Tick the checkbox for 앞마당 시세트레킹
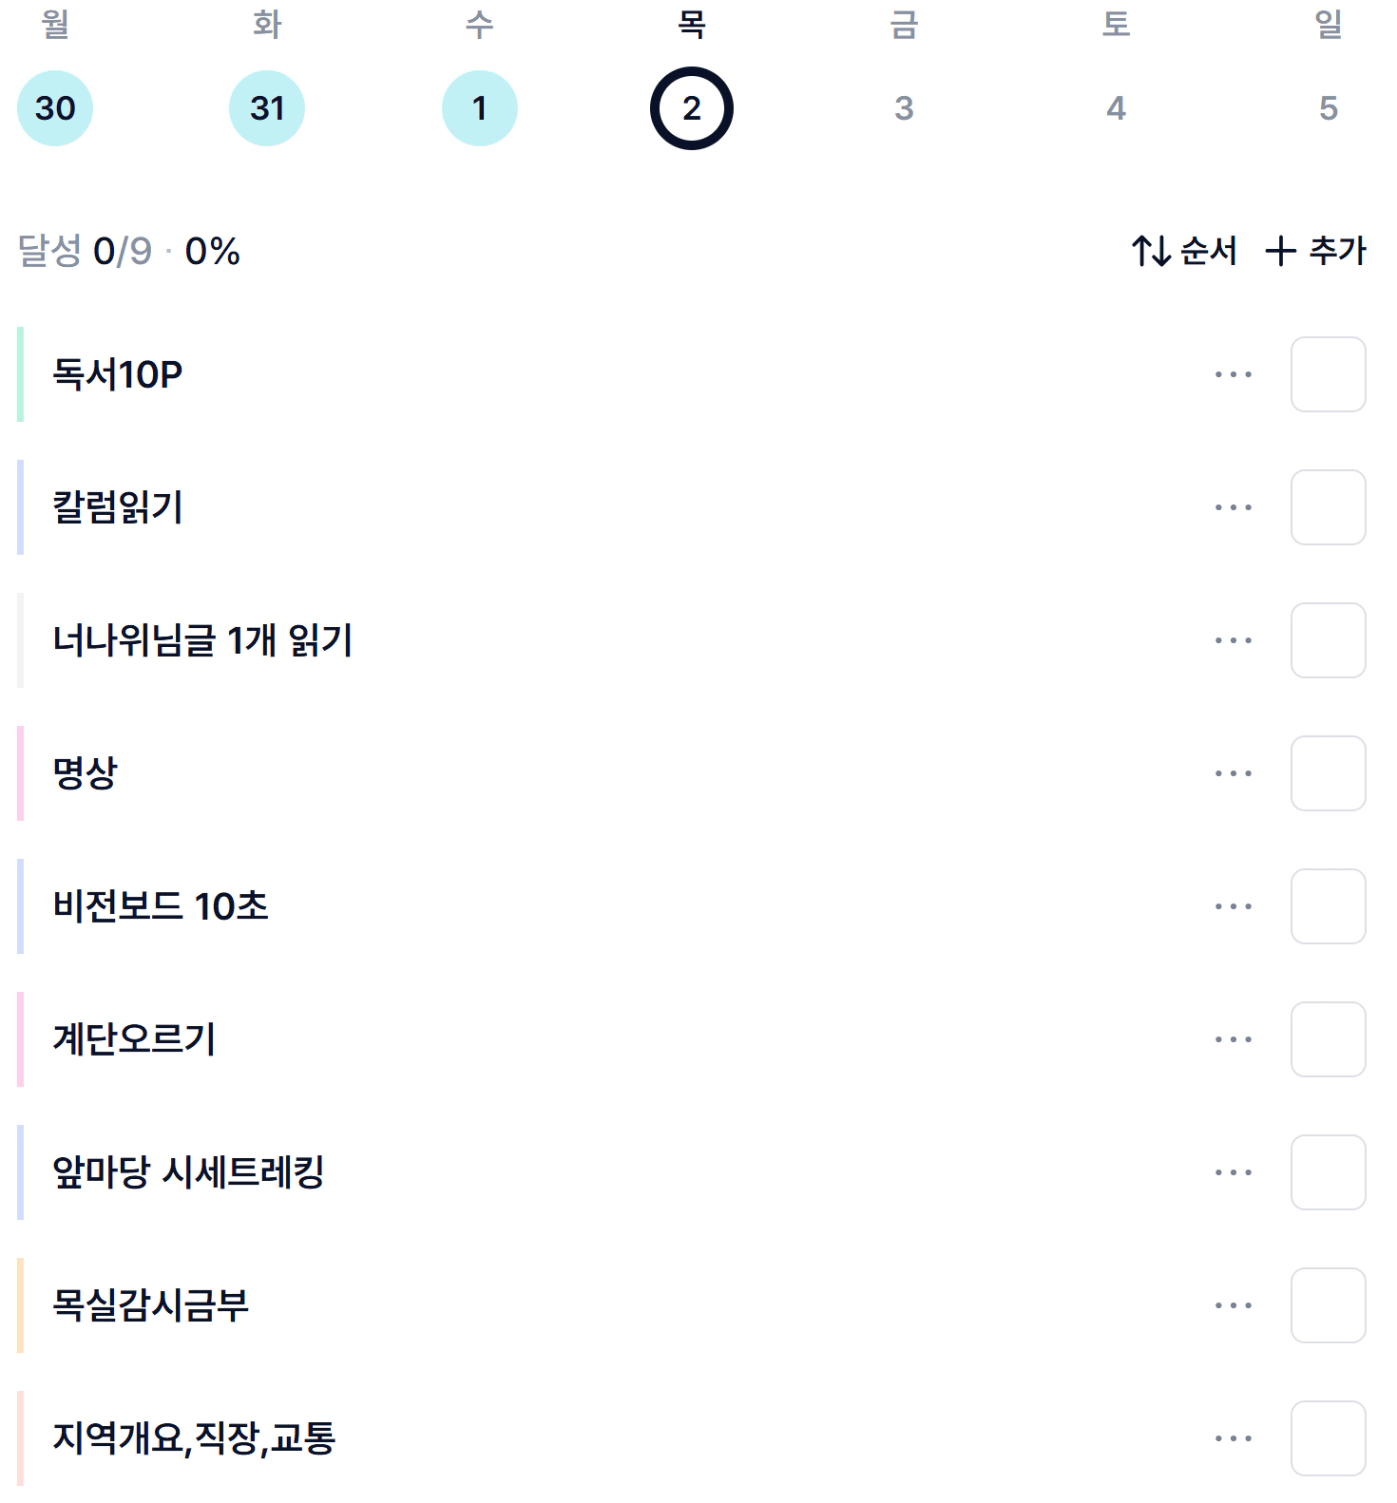The image size is (1397, 1503). (x=1327, y=1173)
